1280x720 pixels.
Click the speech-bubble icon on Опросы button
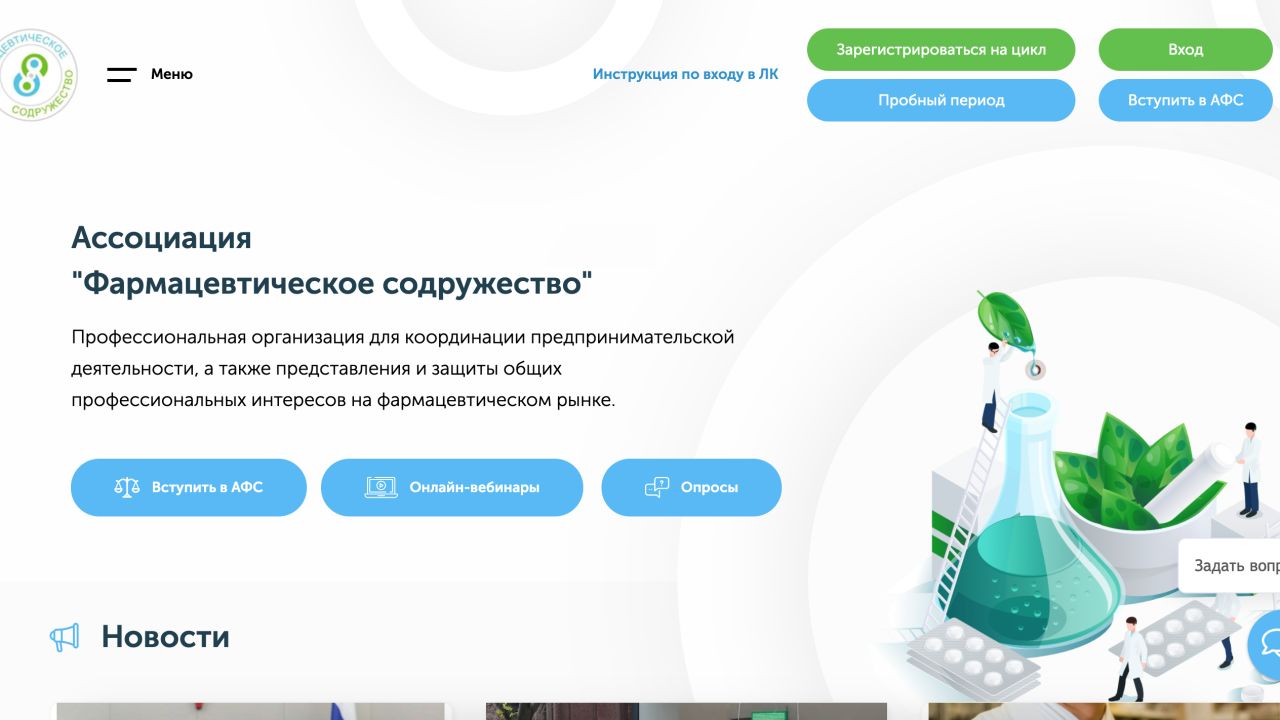click(657, 487)
